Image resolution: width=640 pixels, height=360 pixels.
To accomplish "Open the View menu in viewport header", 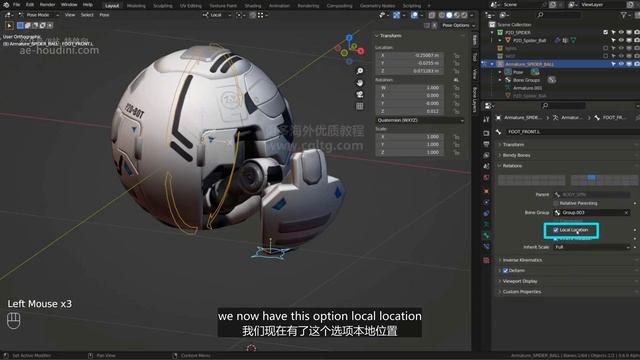I will pos(70,15).
